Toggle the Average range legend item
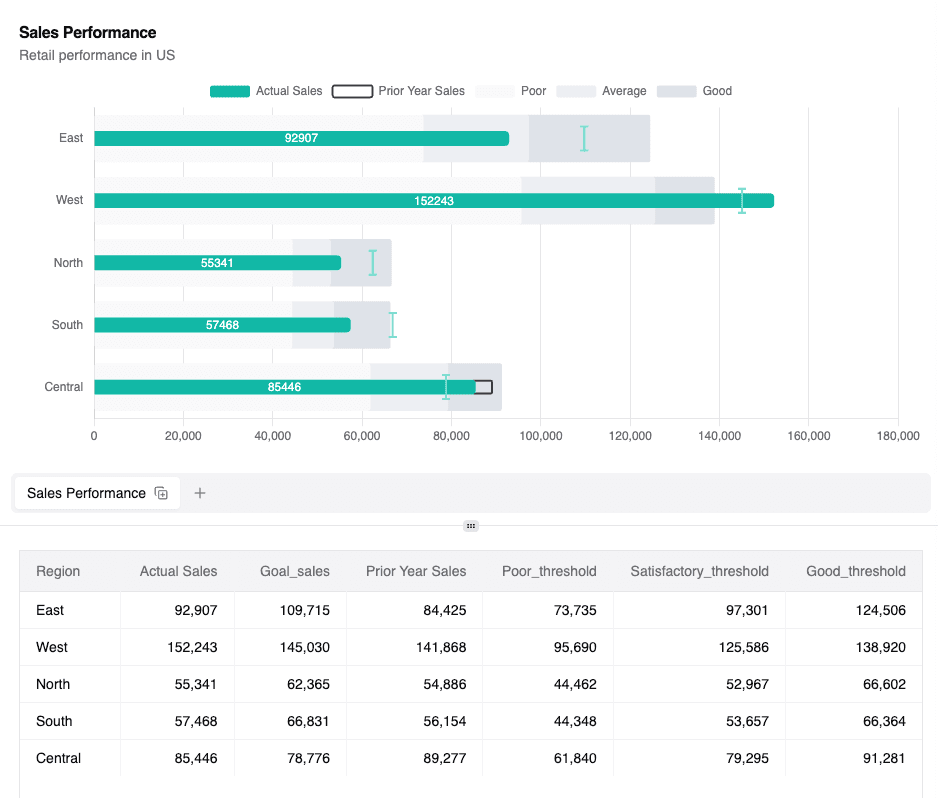 click(x=601, y=91)
